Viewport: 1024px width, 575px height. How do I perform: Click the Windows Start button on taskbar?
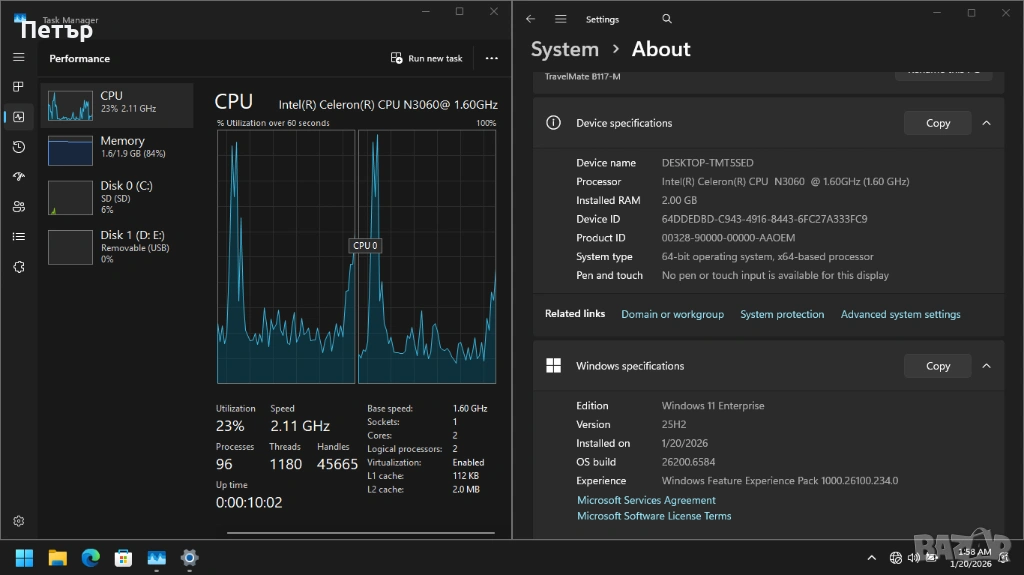click(x=24, y=558)
